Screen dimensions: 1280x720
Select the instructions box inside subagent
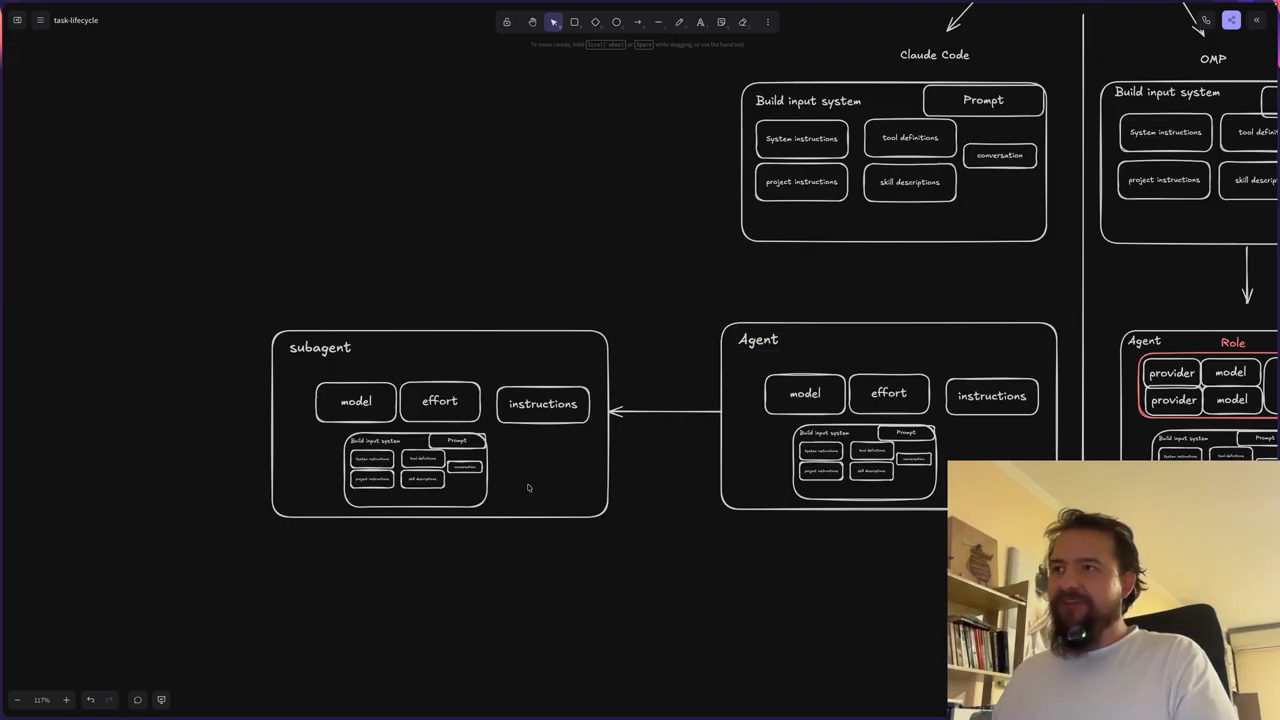[543, 404]
